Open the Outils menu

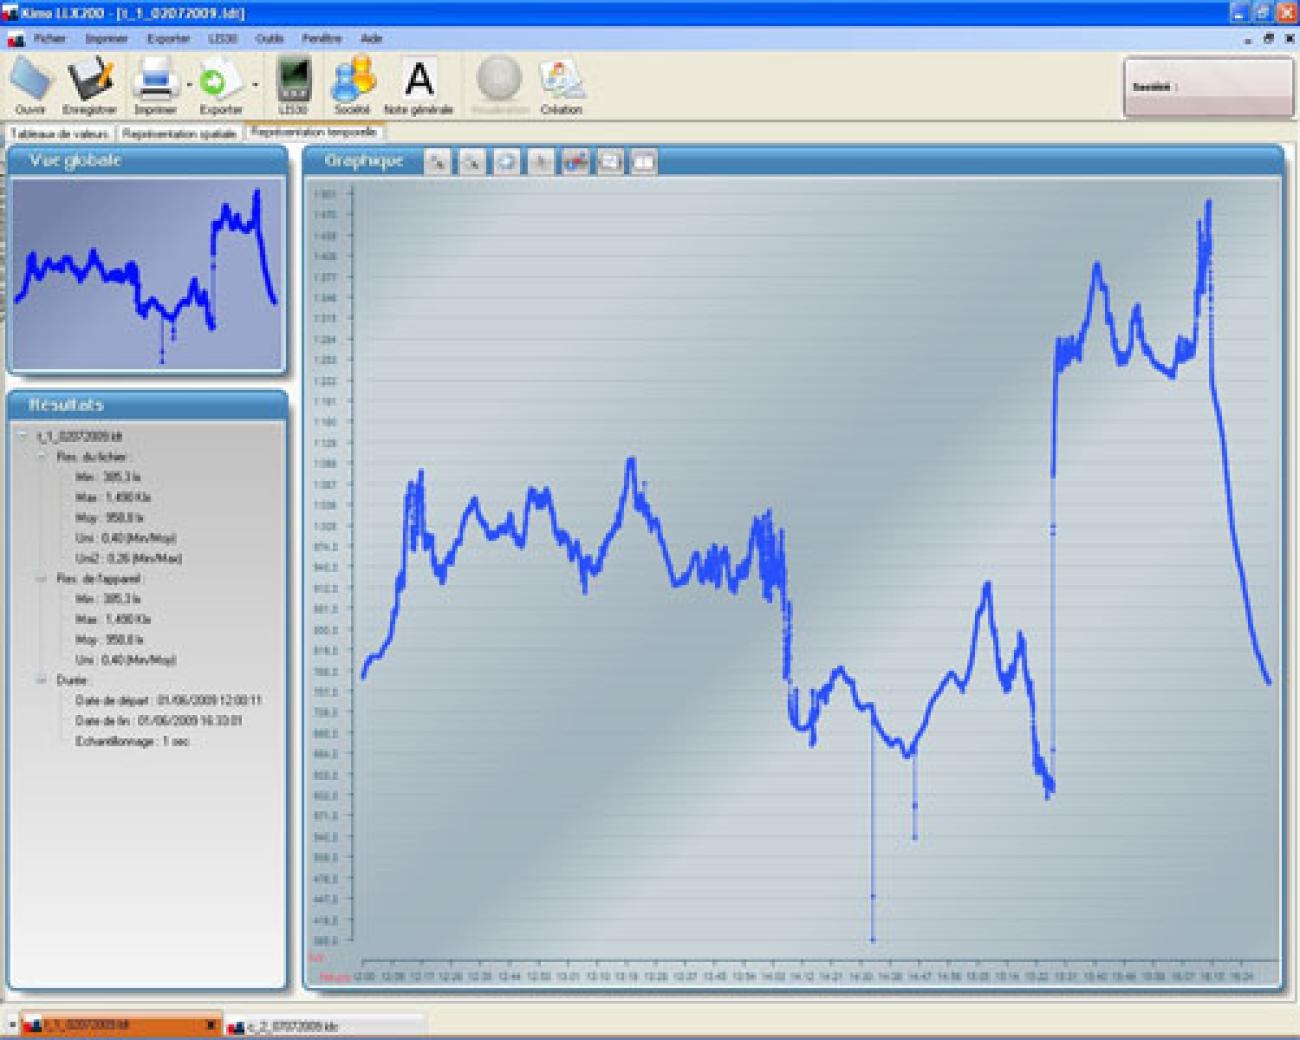pos(269,38)
